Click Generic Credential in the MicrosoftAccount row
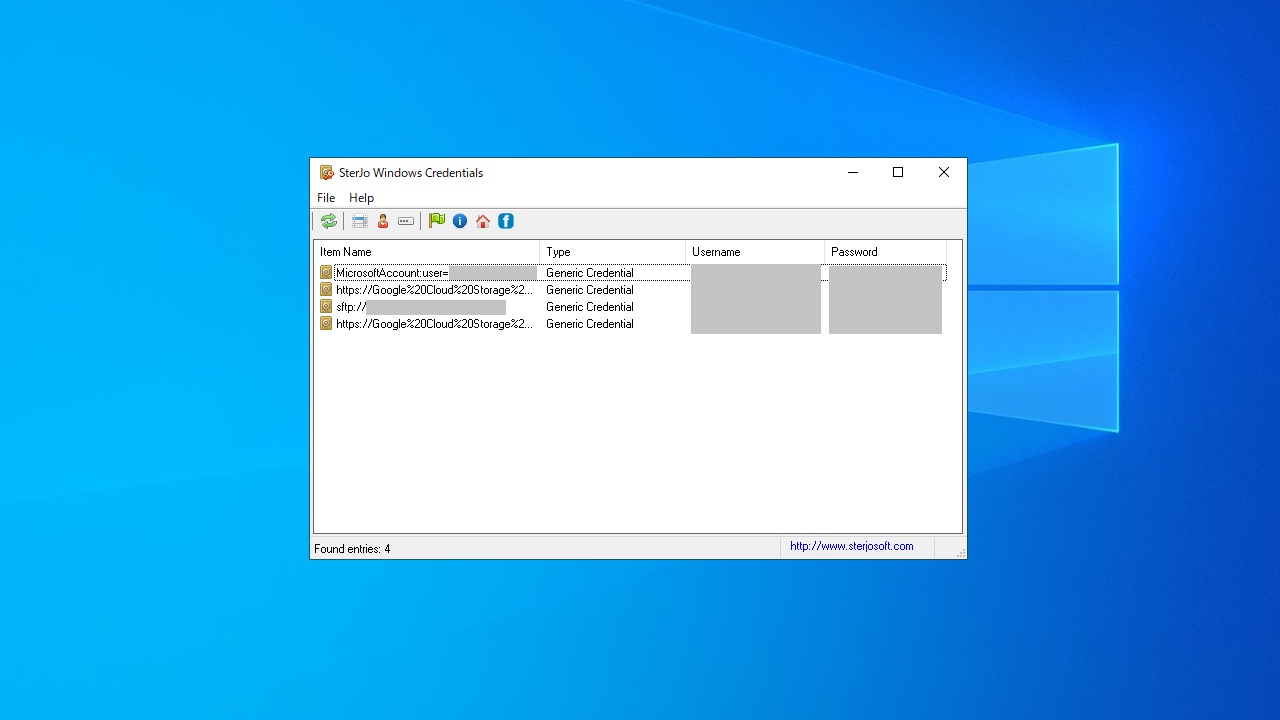Screen dimensions: 1280x720 tap(590, 273)
